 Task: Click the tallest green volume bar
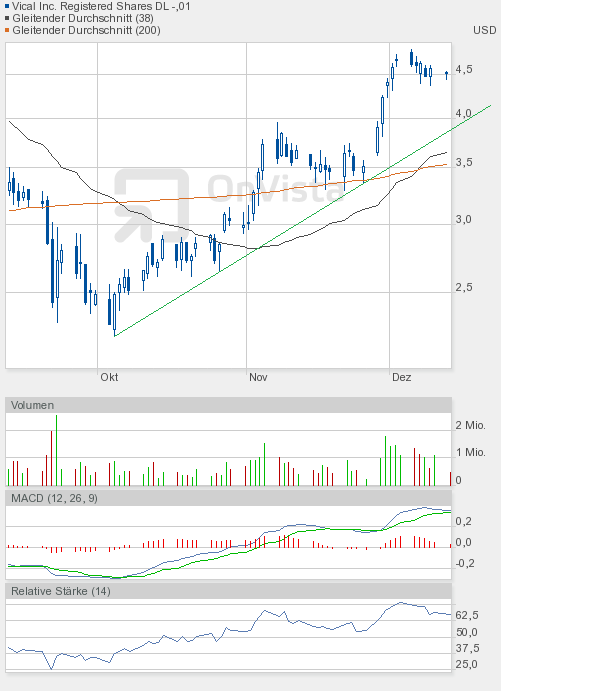coord(56,450)
